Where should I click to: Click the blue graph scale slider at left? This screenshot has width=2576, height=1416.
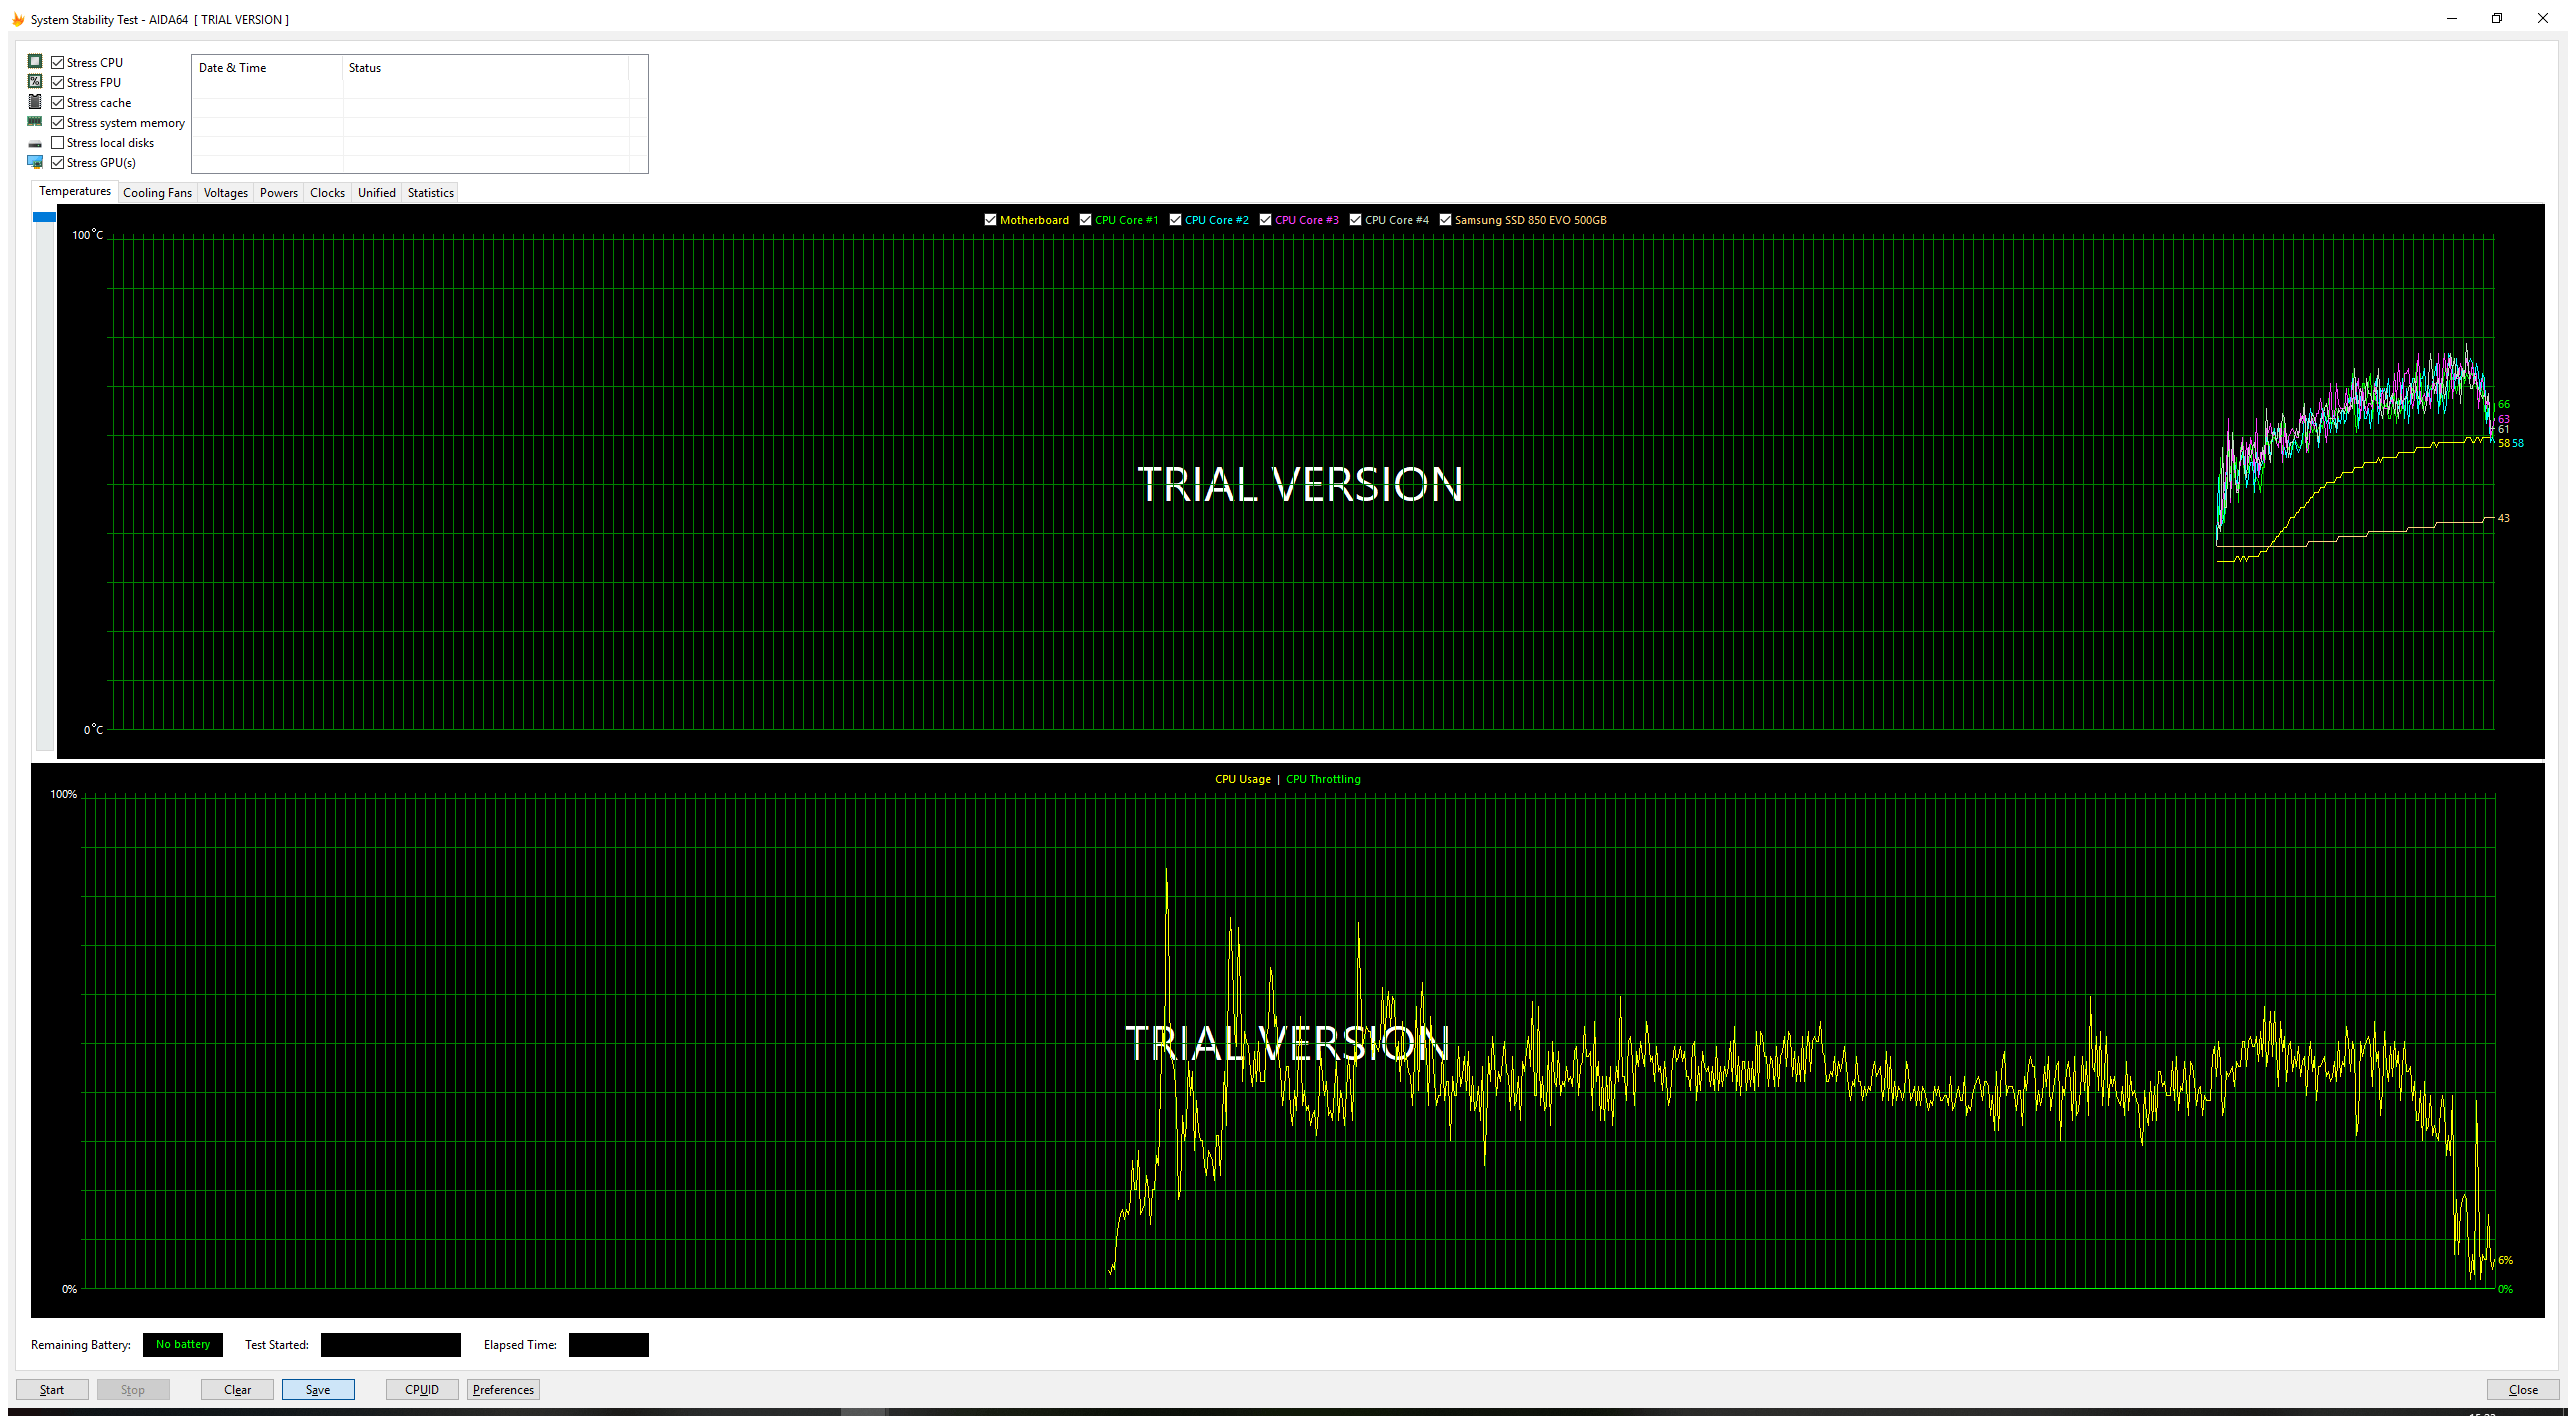tap(44, 217)
